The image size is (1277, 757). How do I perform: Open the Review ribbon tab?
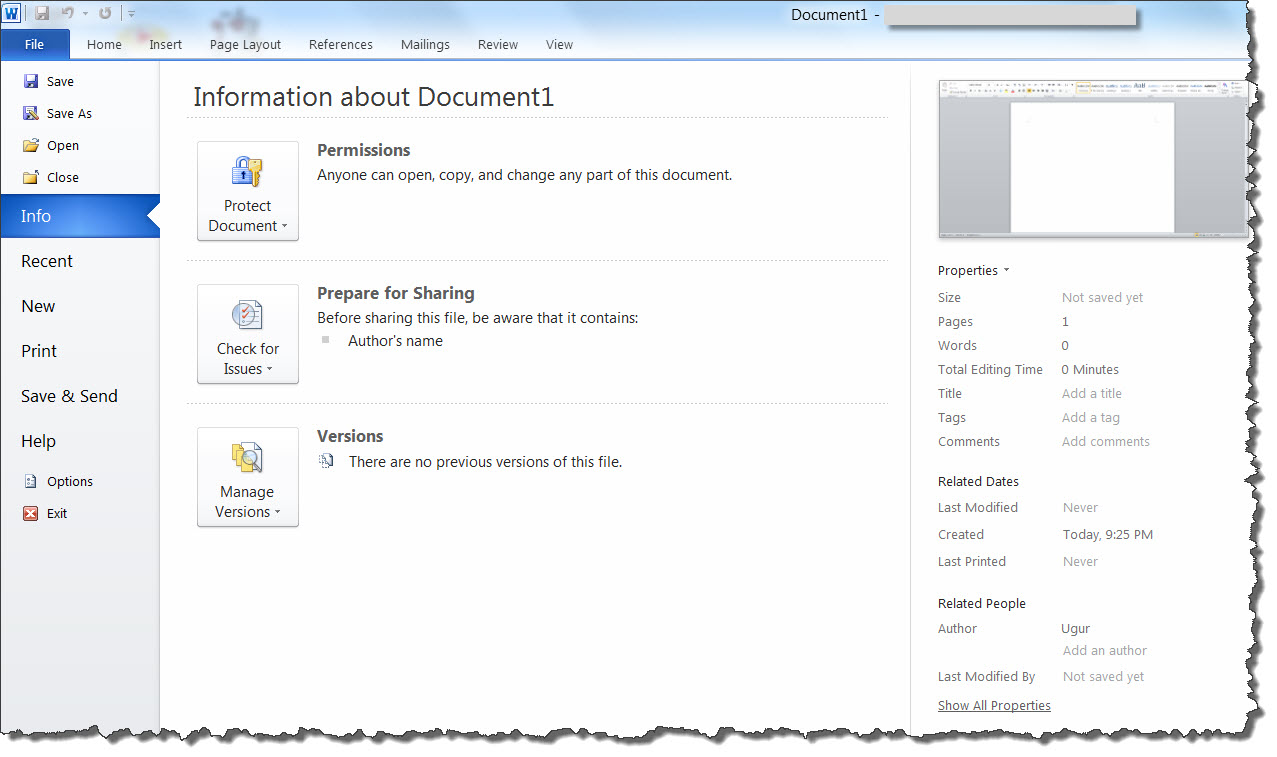(498, 45)
